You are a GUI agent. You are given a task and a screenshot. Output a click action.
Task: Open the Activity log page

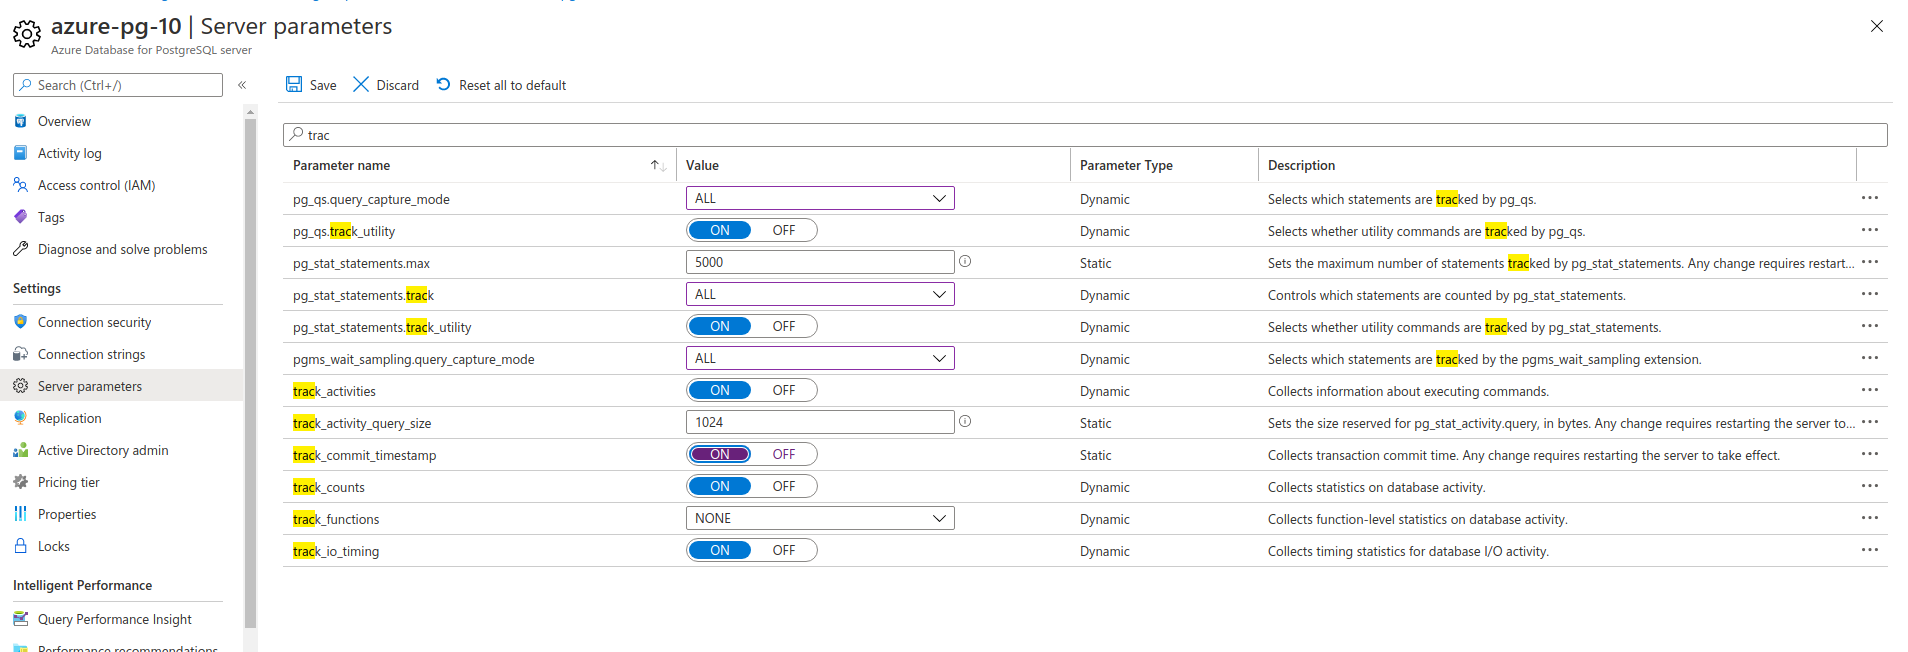tap(69, 154)
